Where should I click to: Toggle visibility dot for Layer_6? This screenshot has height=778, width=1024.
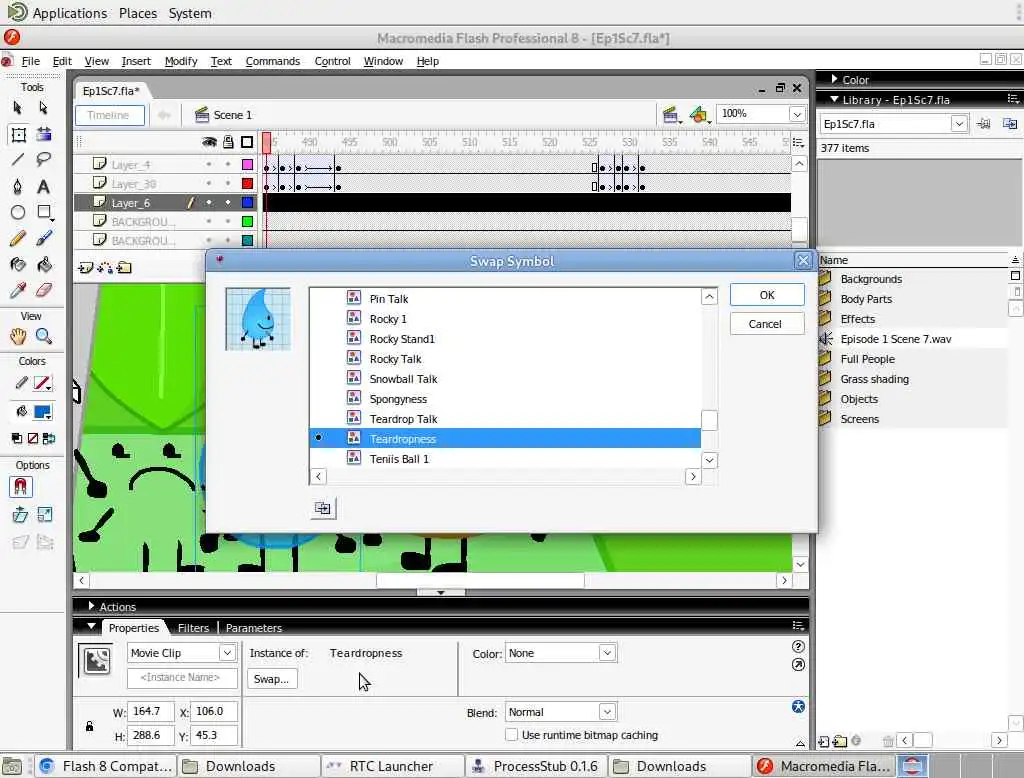click(x=209, y=203)
